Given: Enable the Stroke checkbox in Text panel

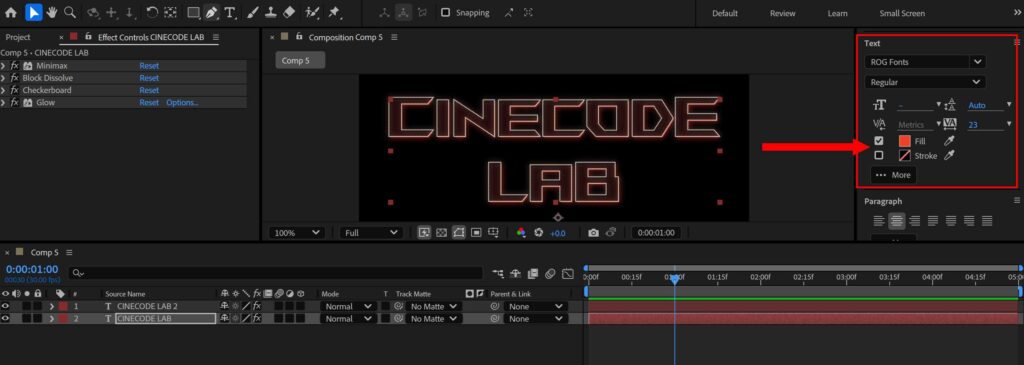Looking at the screenshot, I should (x=878, y=155).
